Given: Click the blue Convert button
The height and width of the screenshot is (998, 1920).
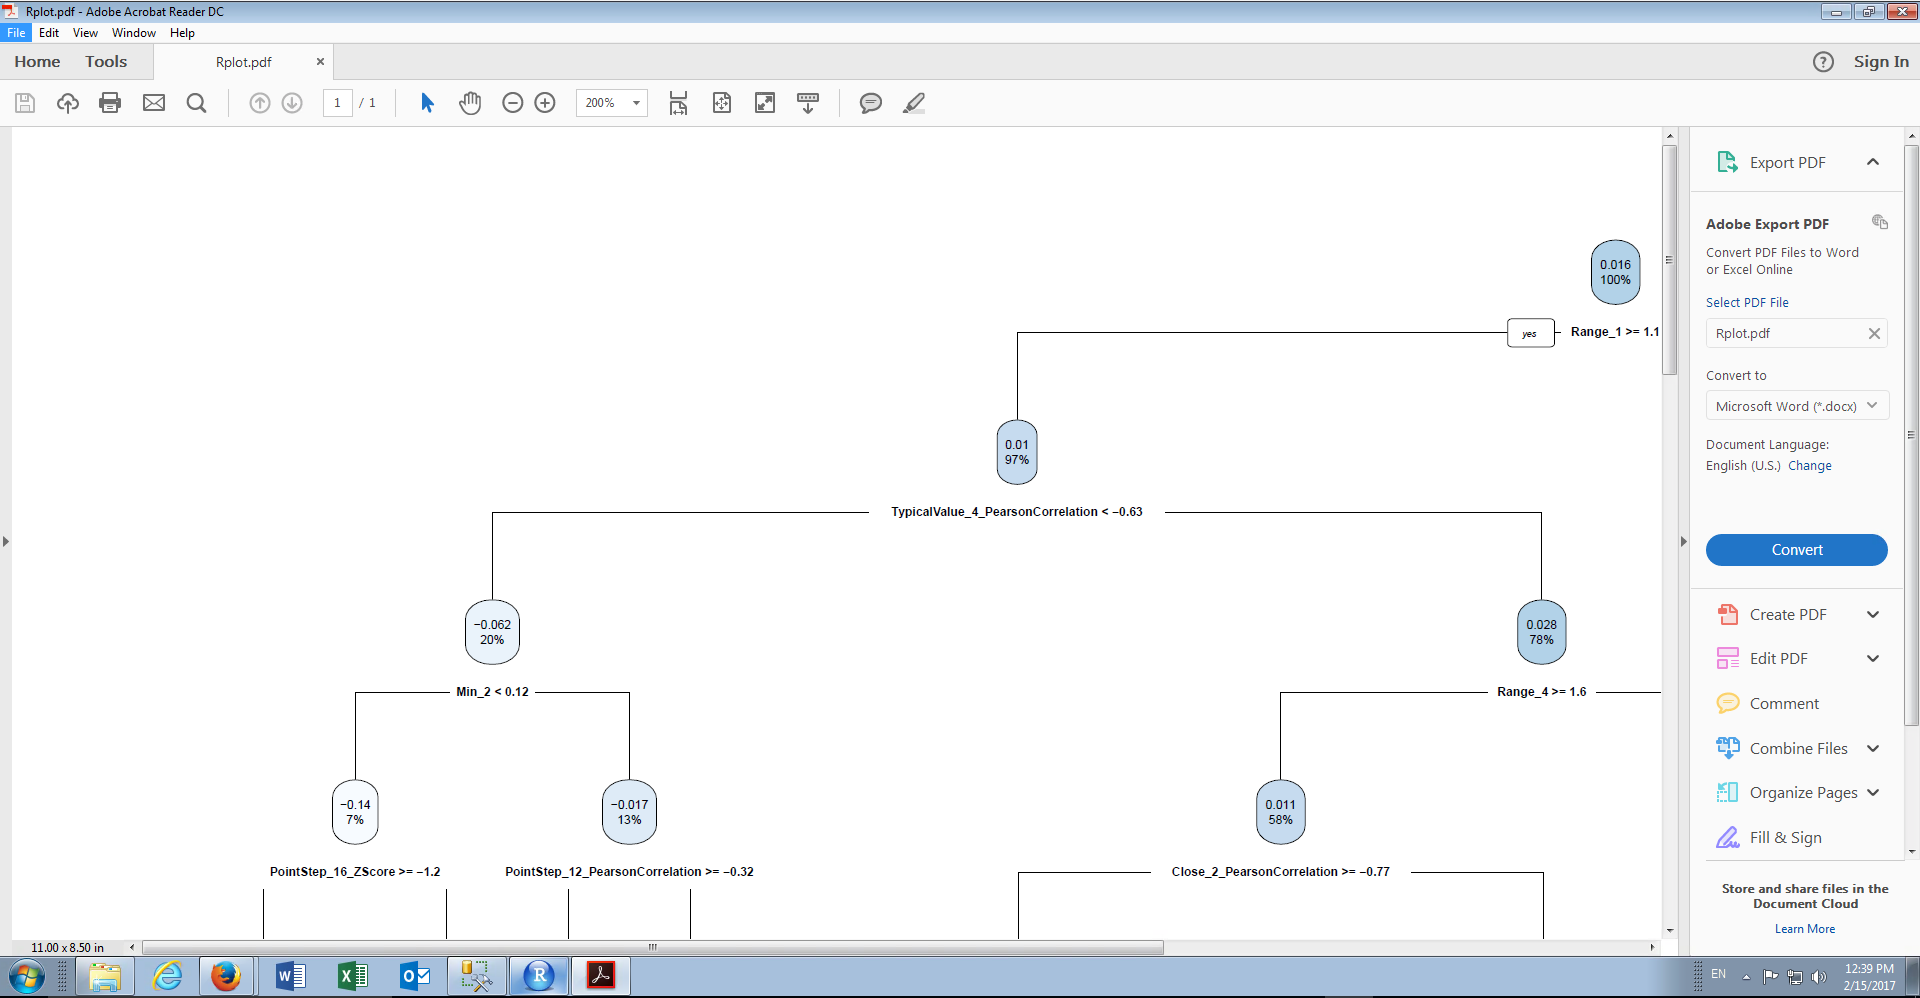Looking at the screenshot, I should pos(1797,550).
